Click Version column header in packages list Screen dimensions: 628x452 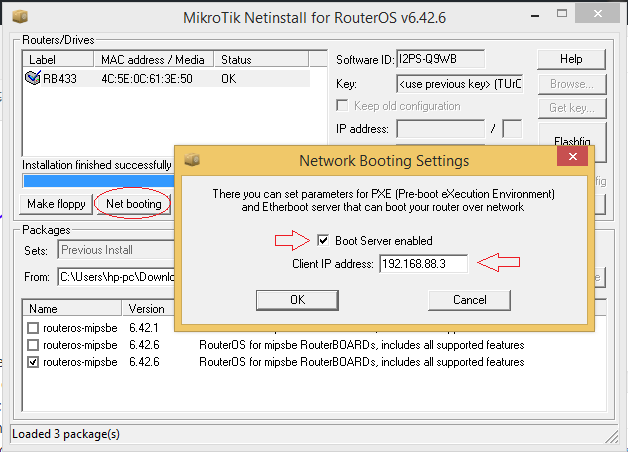[x=148, y=309]
